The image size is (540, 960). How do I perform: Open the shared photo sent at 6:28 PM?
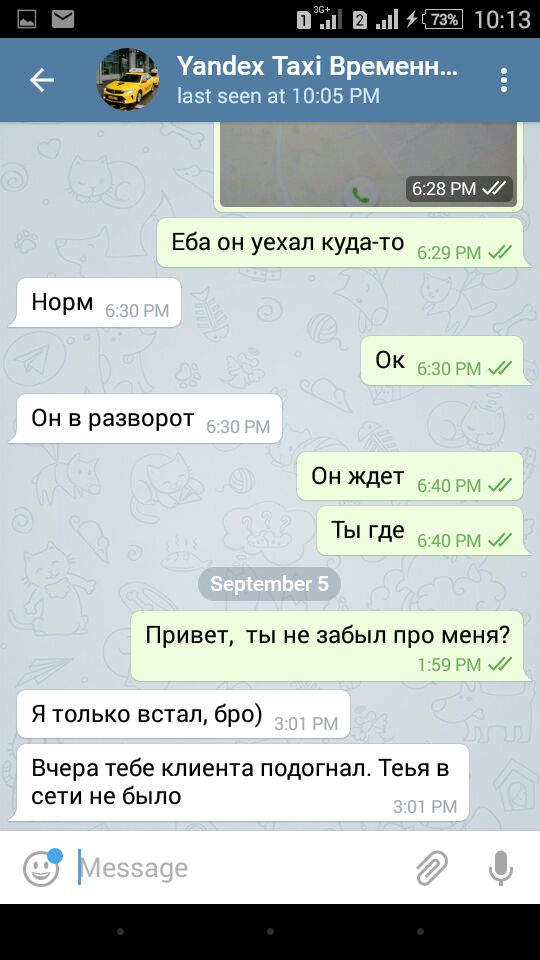(369, 165)
